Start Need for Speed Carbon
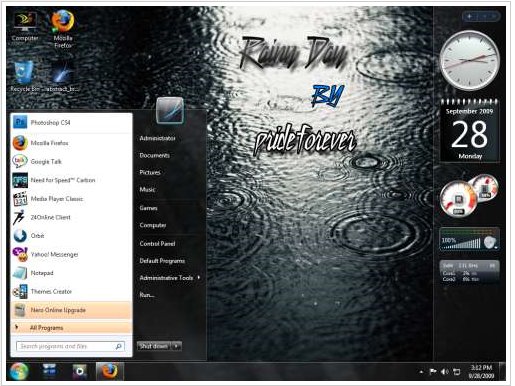 (71, 180)
